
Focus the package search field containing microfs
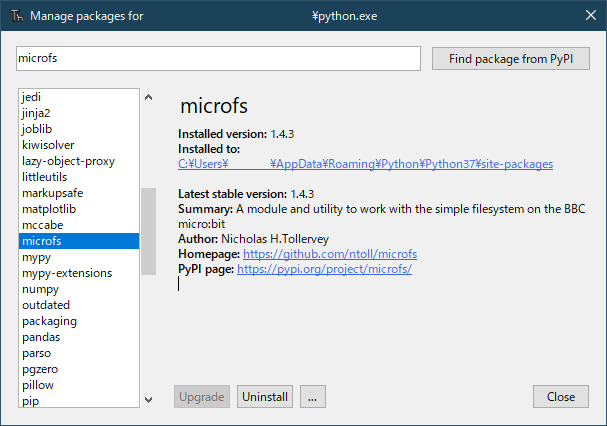pyautogui.click(x=218, y=58)
